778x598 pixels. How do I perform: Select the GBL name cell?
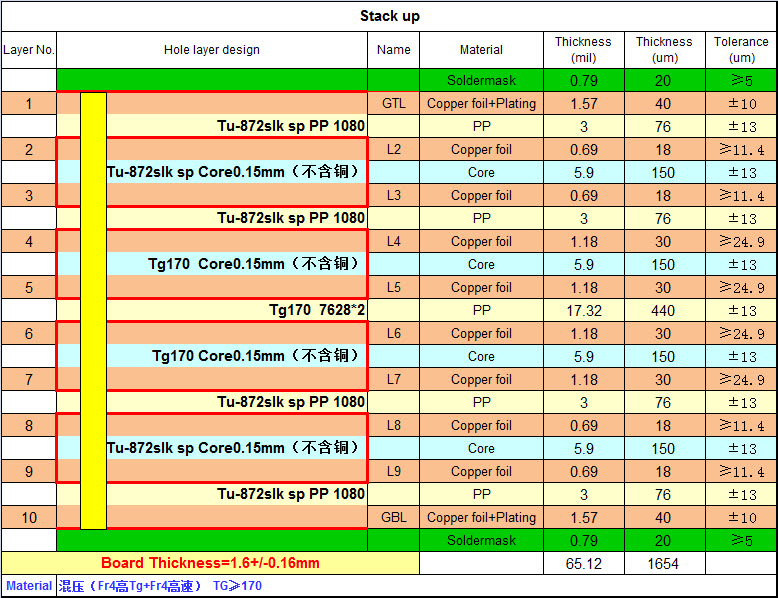394,518
